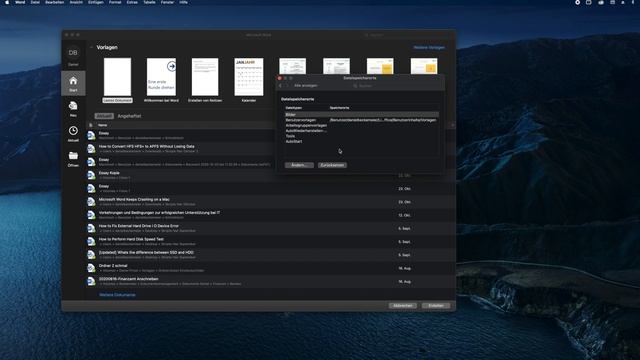Collapse the Vorlagen section chevron
640x360 pixels.
point(91,47)
